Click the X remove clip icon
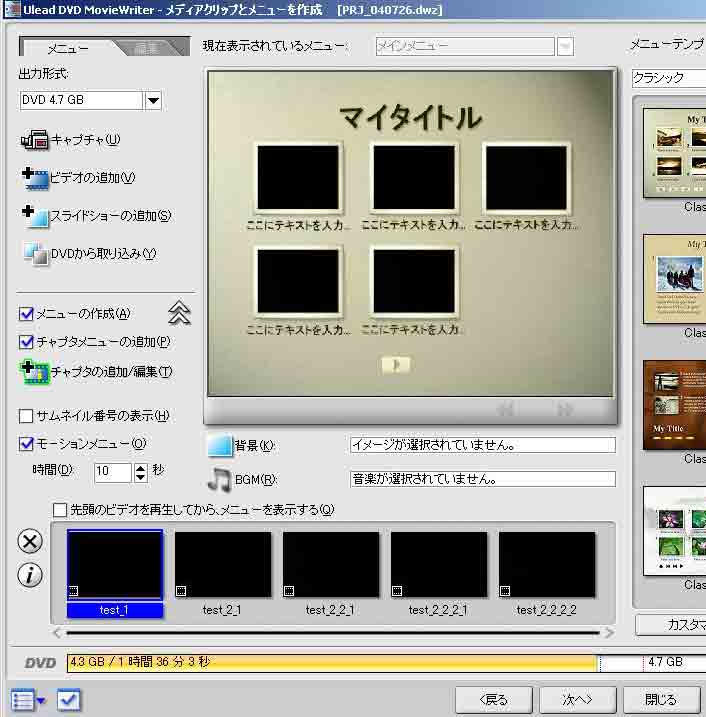Image resolution: width=706 pixels, height=717 pixels. coord(31,541)
